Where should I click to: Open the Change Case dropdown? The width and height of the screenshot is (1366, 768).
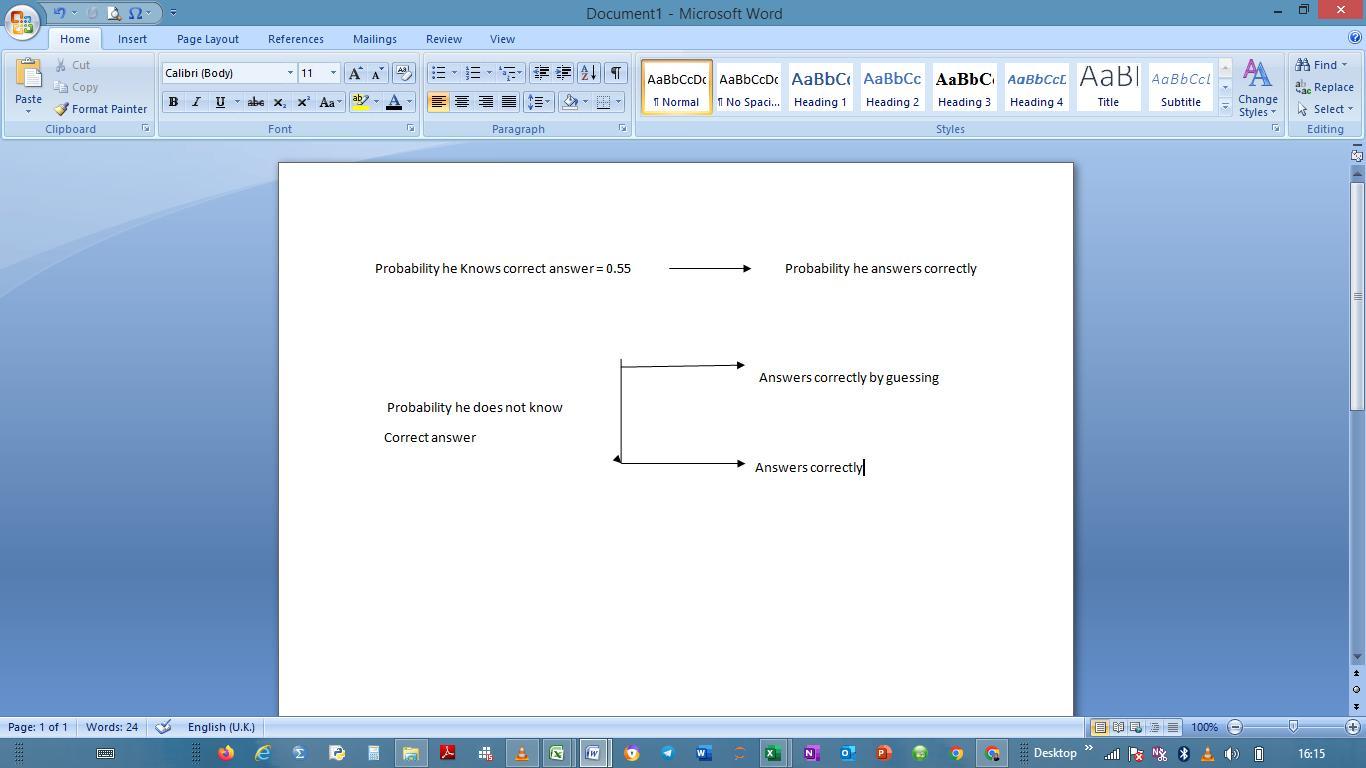tap(329, 102)
